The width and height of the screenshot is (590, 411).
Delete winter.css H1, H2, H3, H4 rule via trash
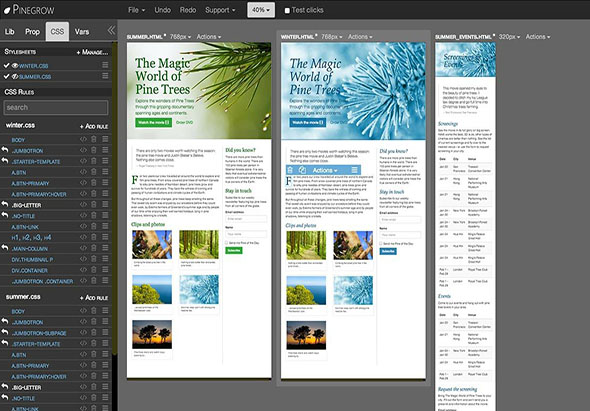94,237
